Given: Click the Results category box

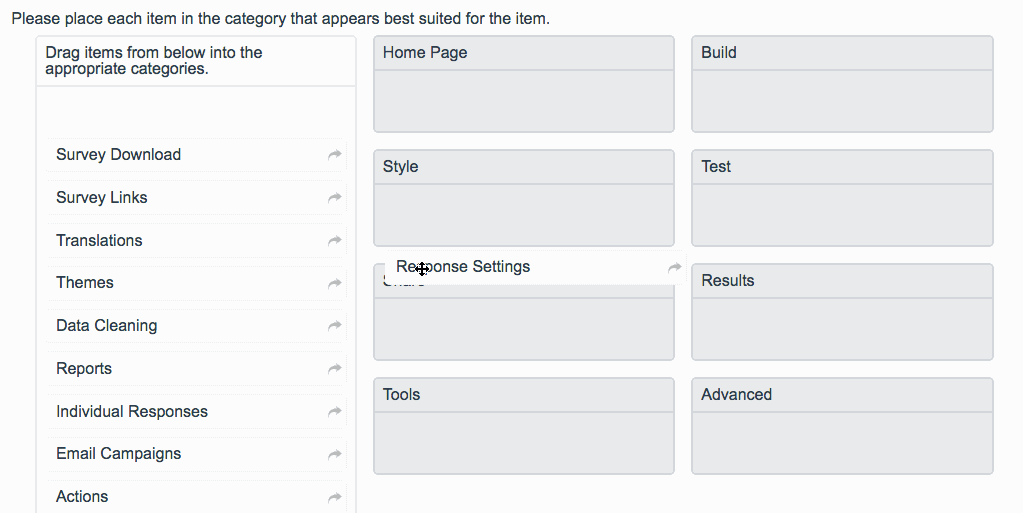Looking at the screenshot, I should tap(841, 328).
